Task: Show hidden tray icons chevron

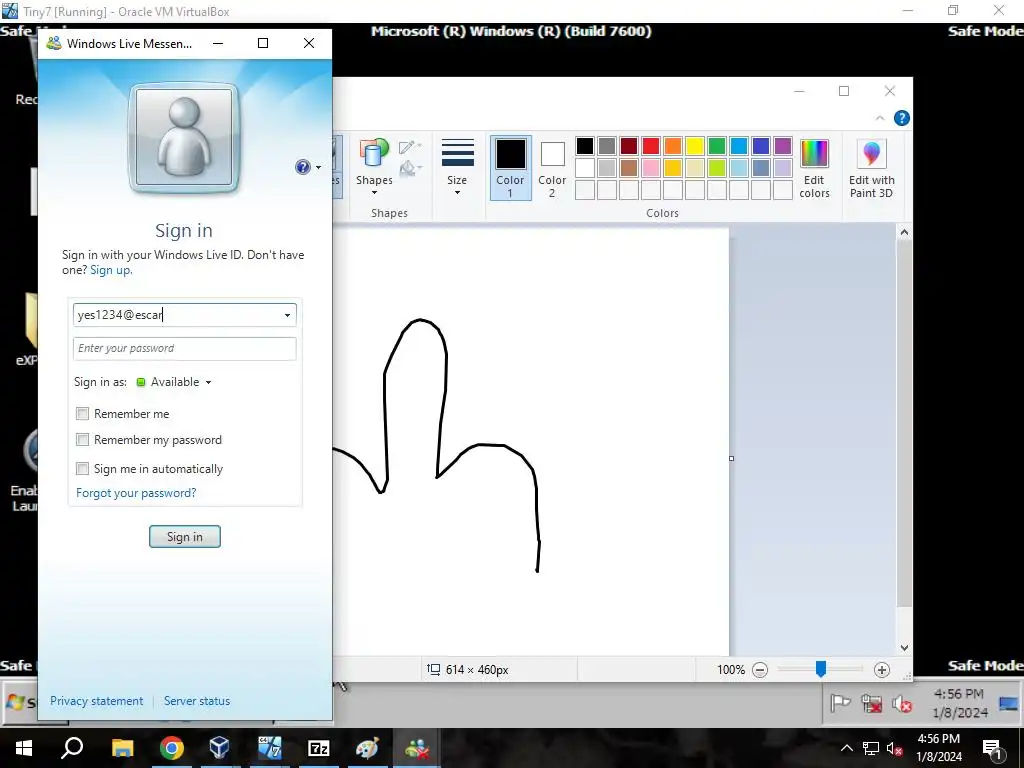Action: [846, 748]
